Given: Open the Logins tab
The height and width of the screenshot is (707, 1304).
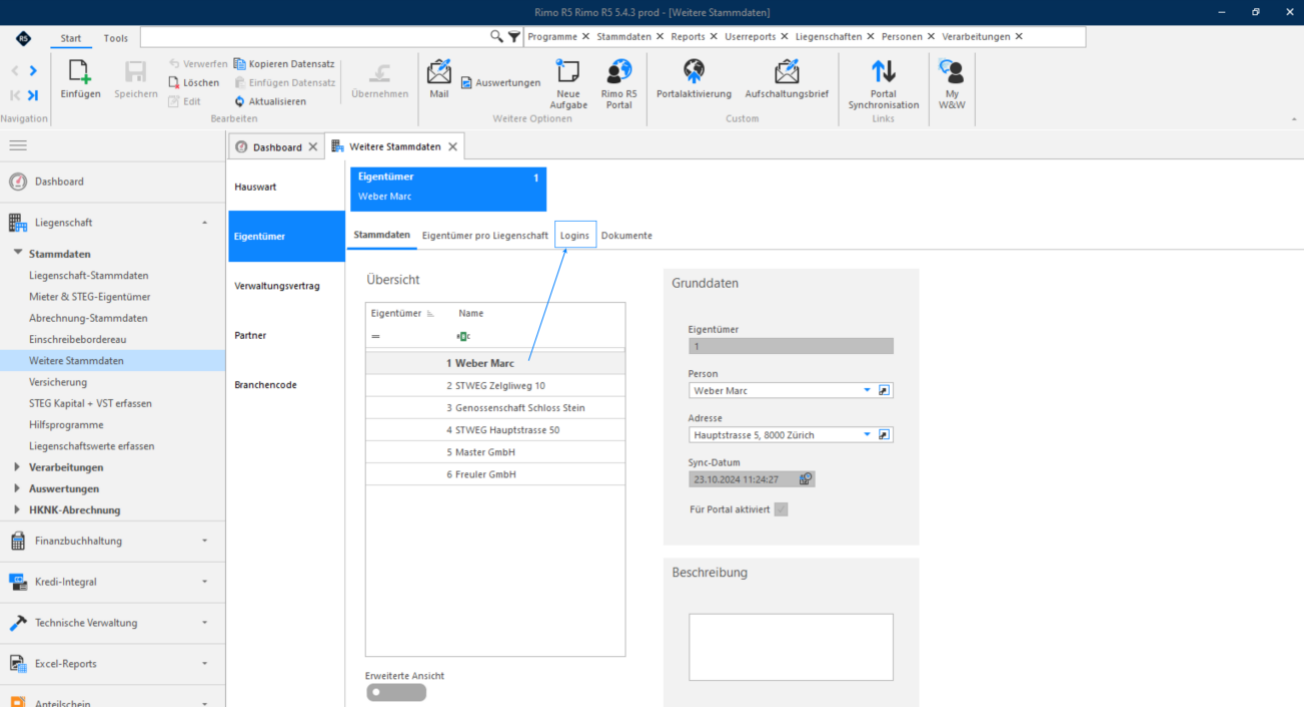Looking at the screenshot, I should (x=575, y=235).
